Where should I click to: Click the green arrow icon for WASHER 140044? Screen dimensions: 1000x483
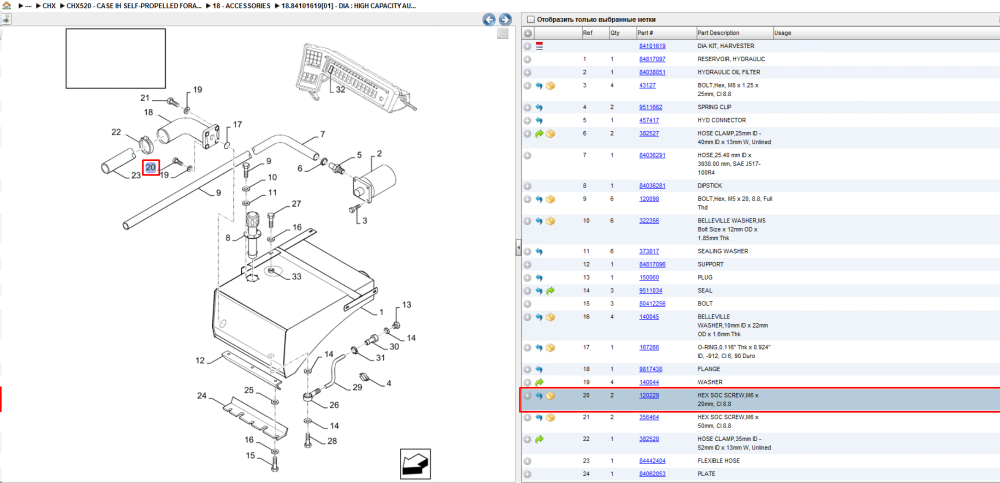click(x=539, y=382)
